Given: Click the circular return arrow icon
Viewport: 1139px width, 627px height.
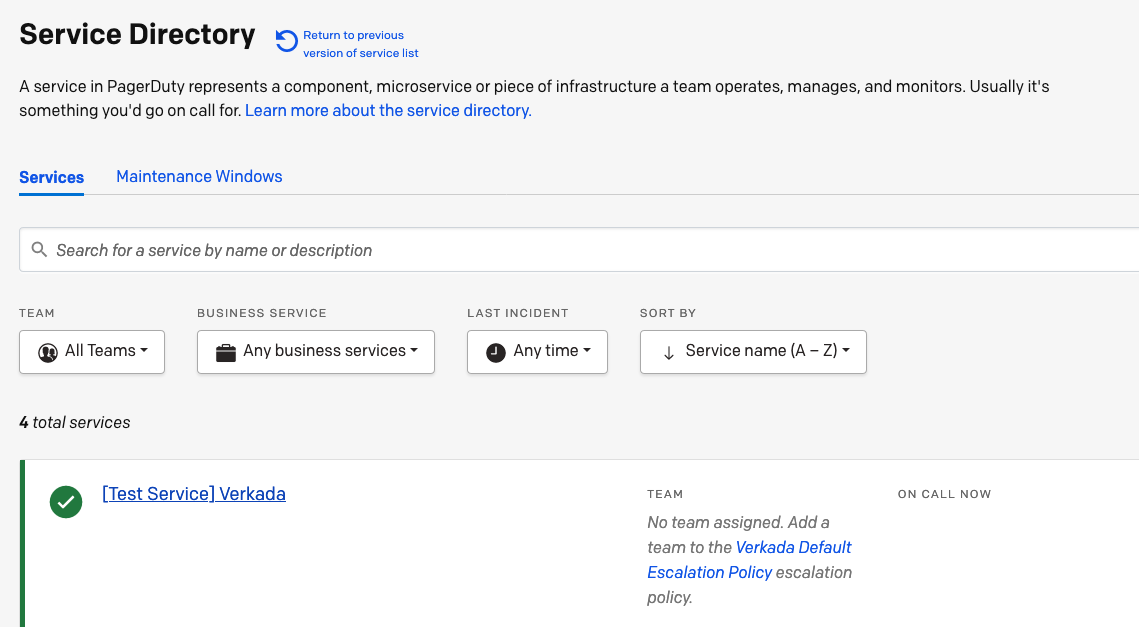Looking at the screenshot, I should (287, 41).
